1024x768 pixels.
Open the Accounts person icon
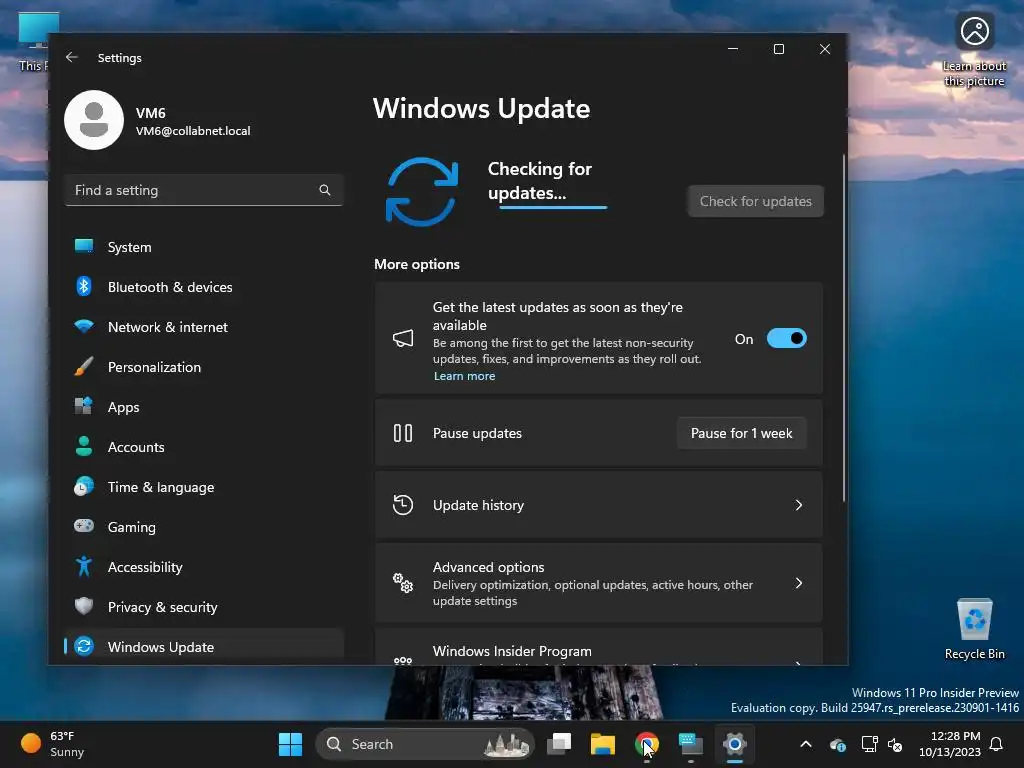84,446
